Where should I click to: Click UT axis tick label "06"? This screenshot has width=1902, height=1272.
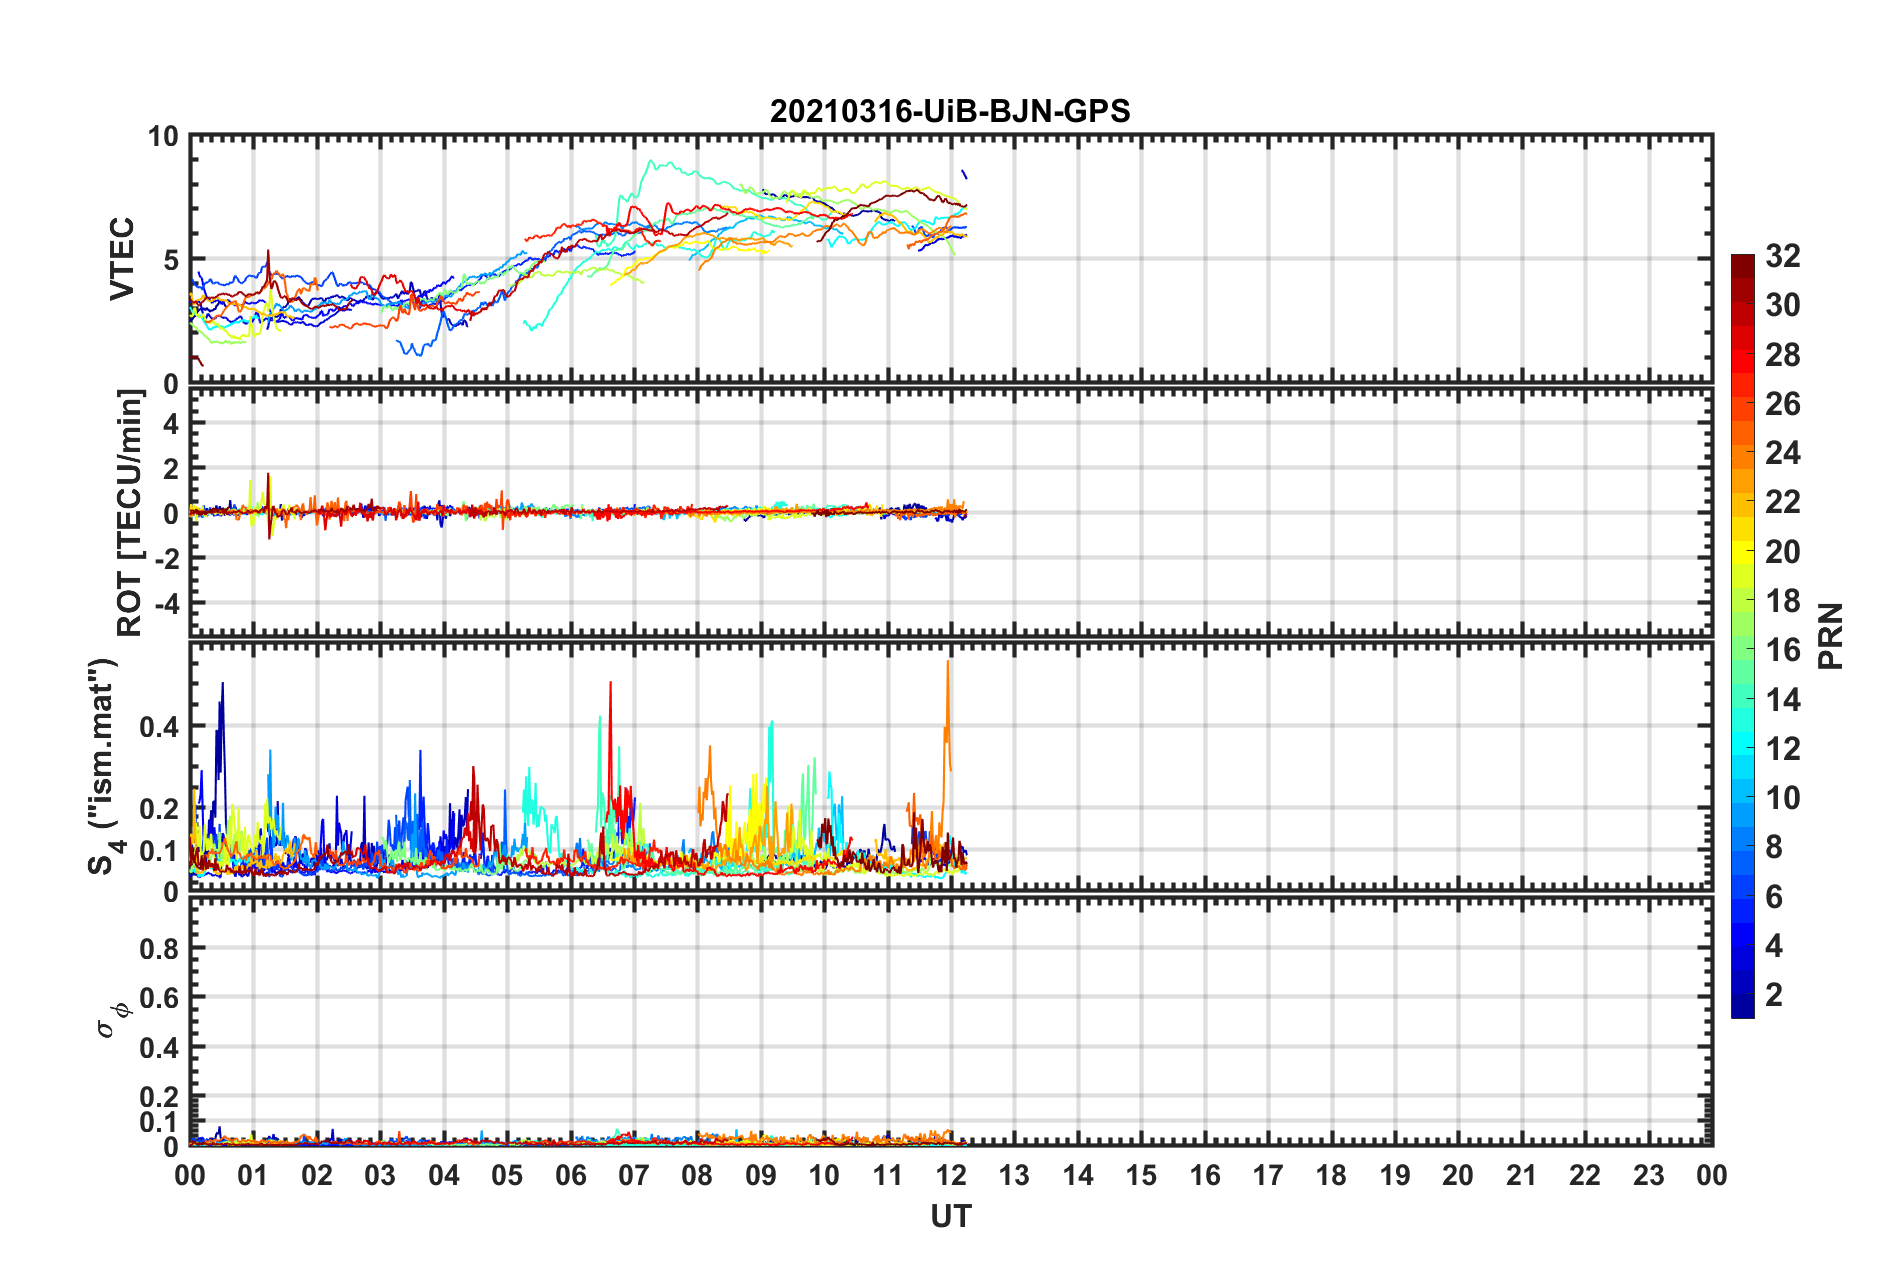[x=571, y=1175]
